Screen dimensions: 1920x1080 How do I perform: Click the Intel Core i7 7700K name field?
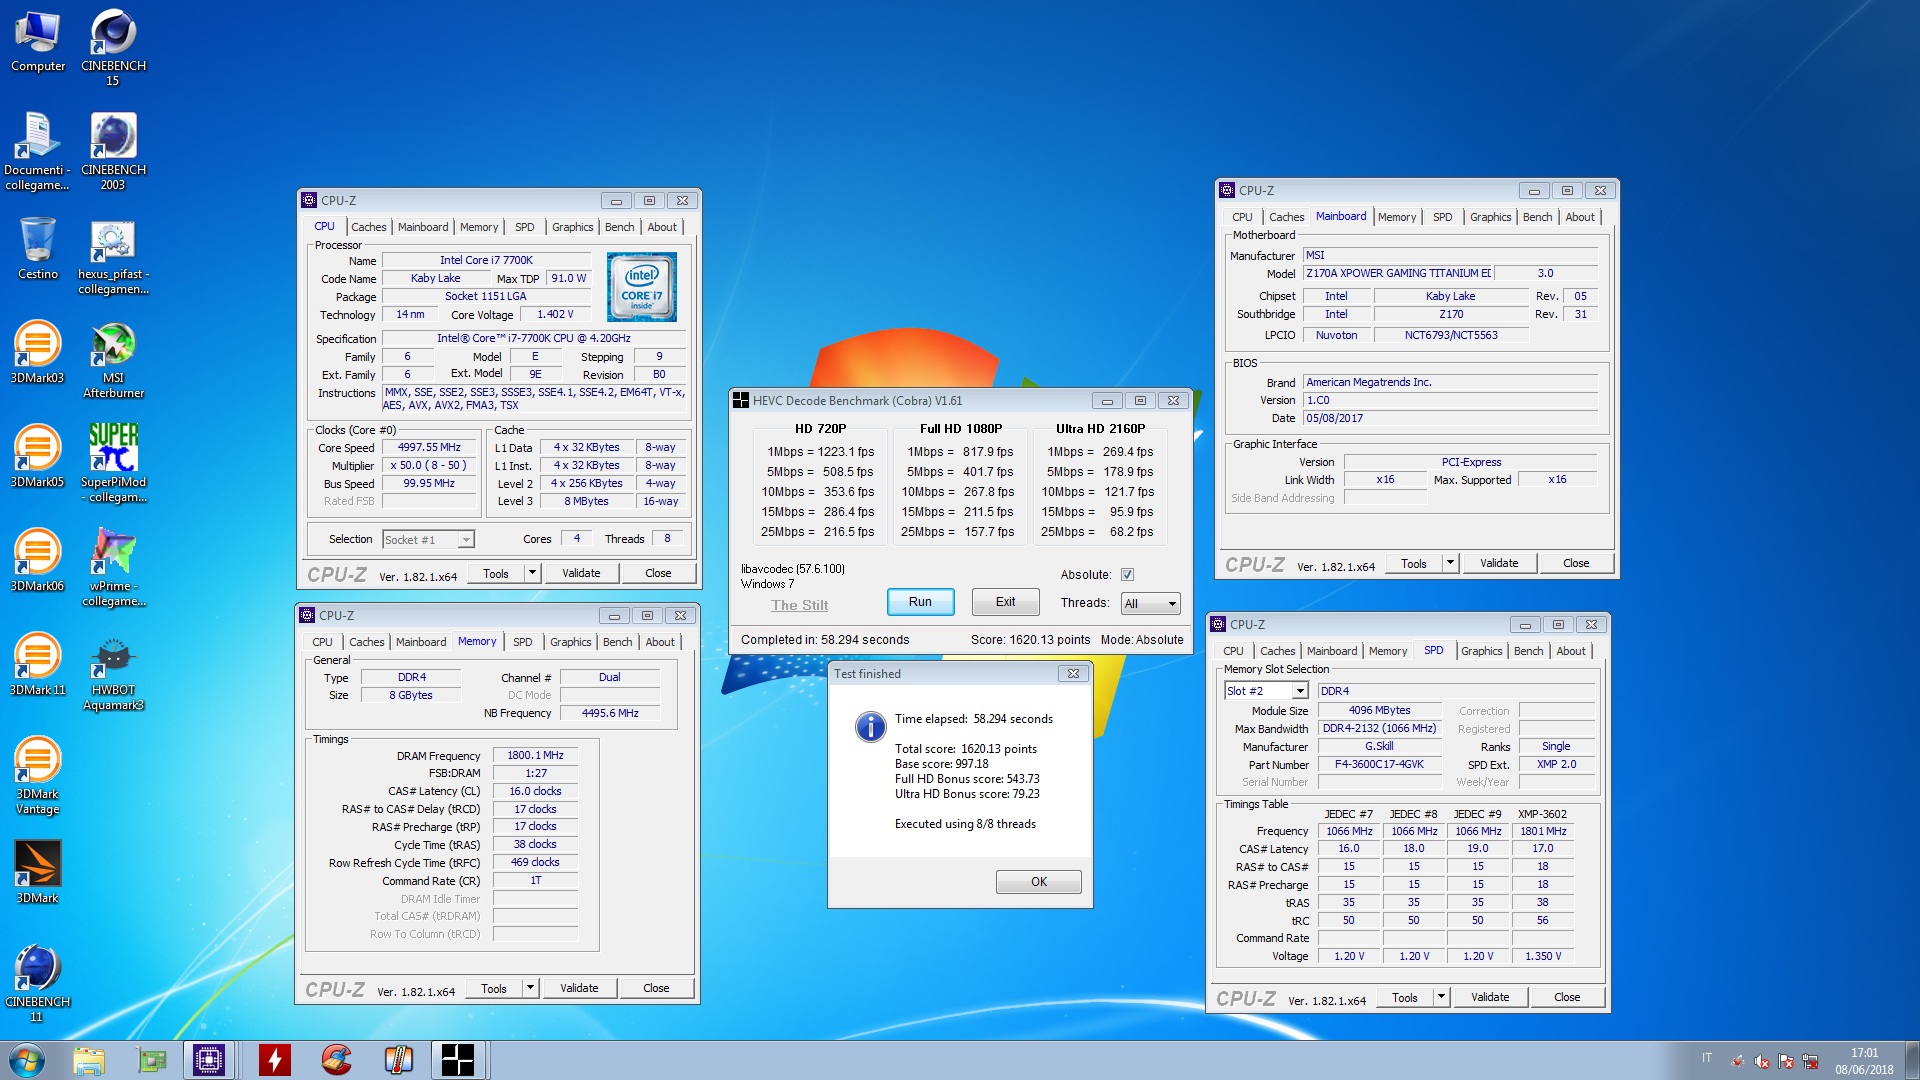[x=486, y=260]
